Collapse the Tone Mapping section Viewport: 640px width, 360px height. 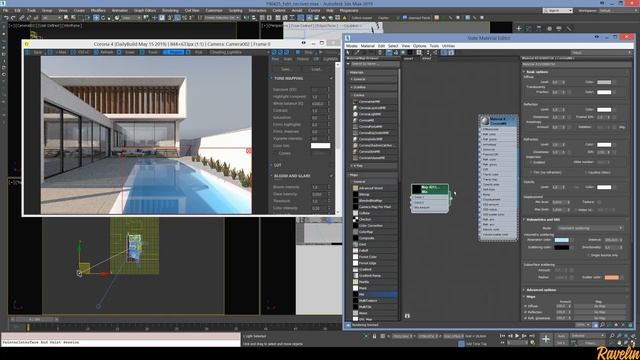[x=271, y=78]
